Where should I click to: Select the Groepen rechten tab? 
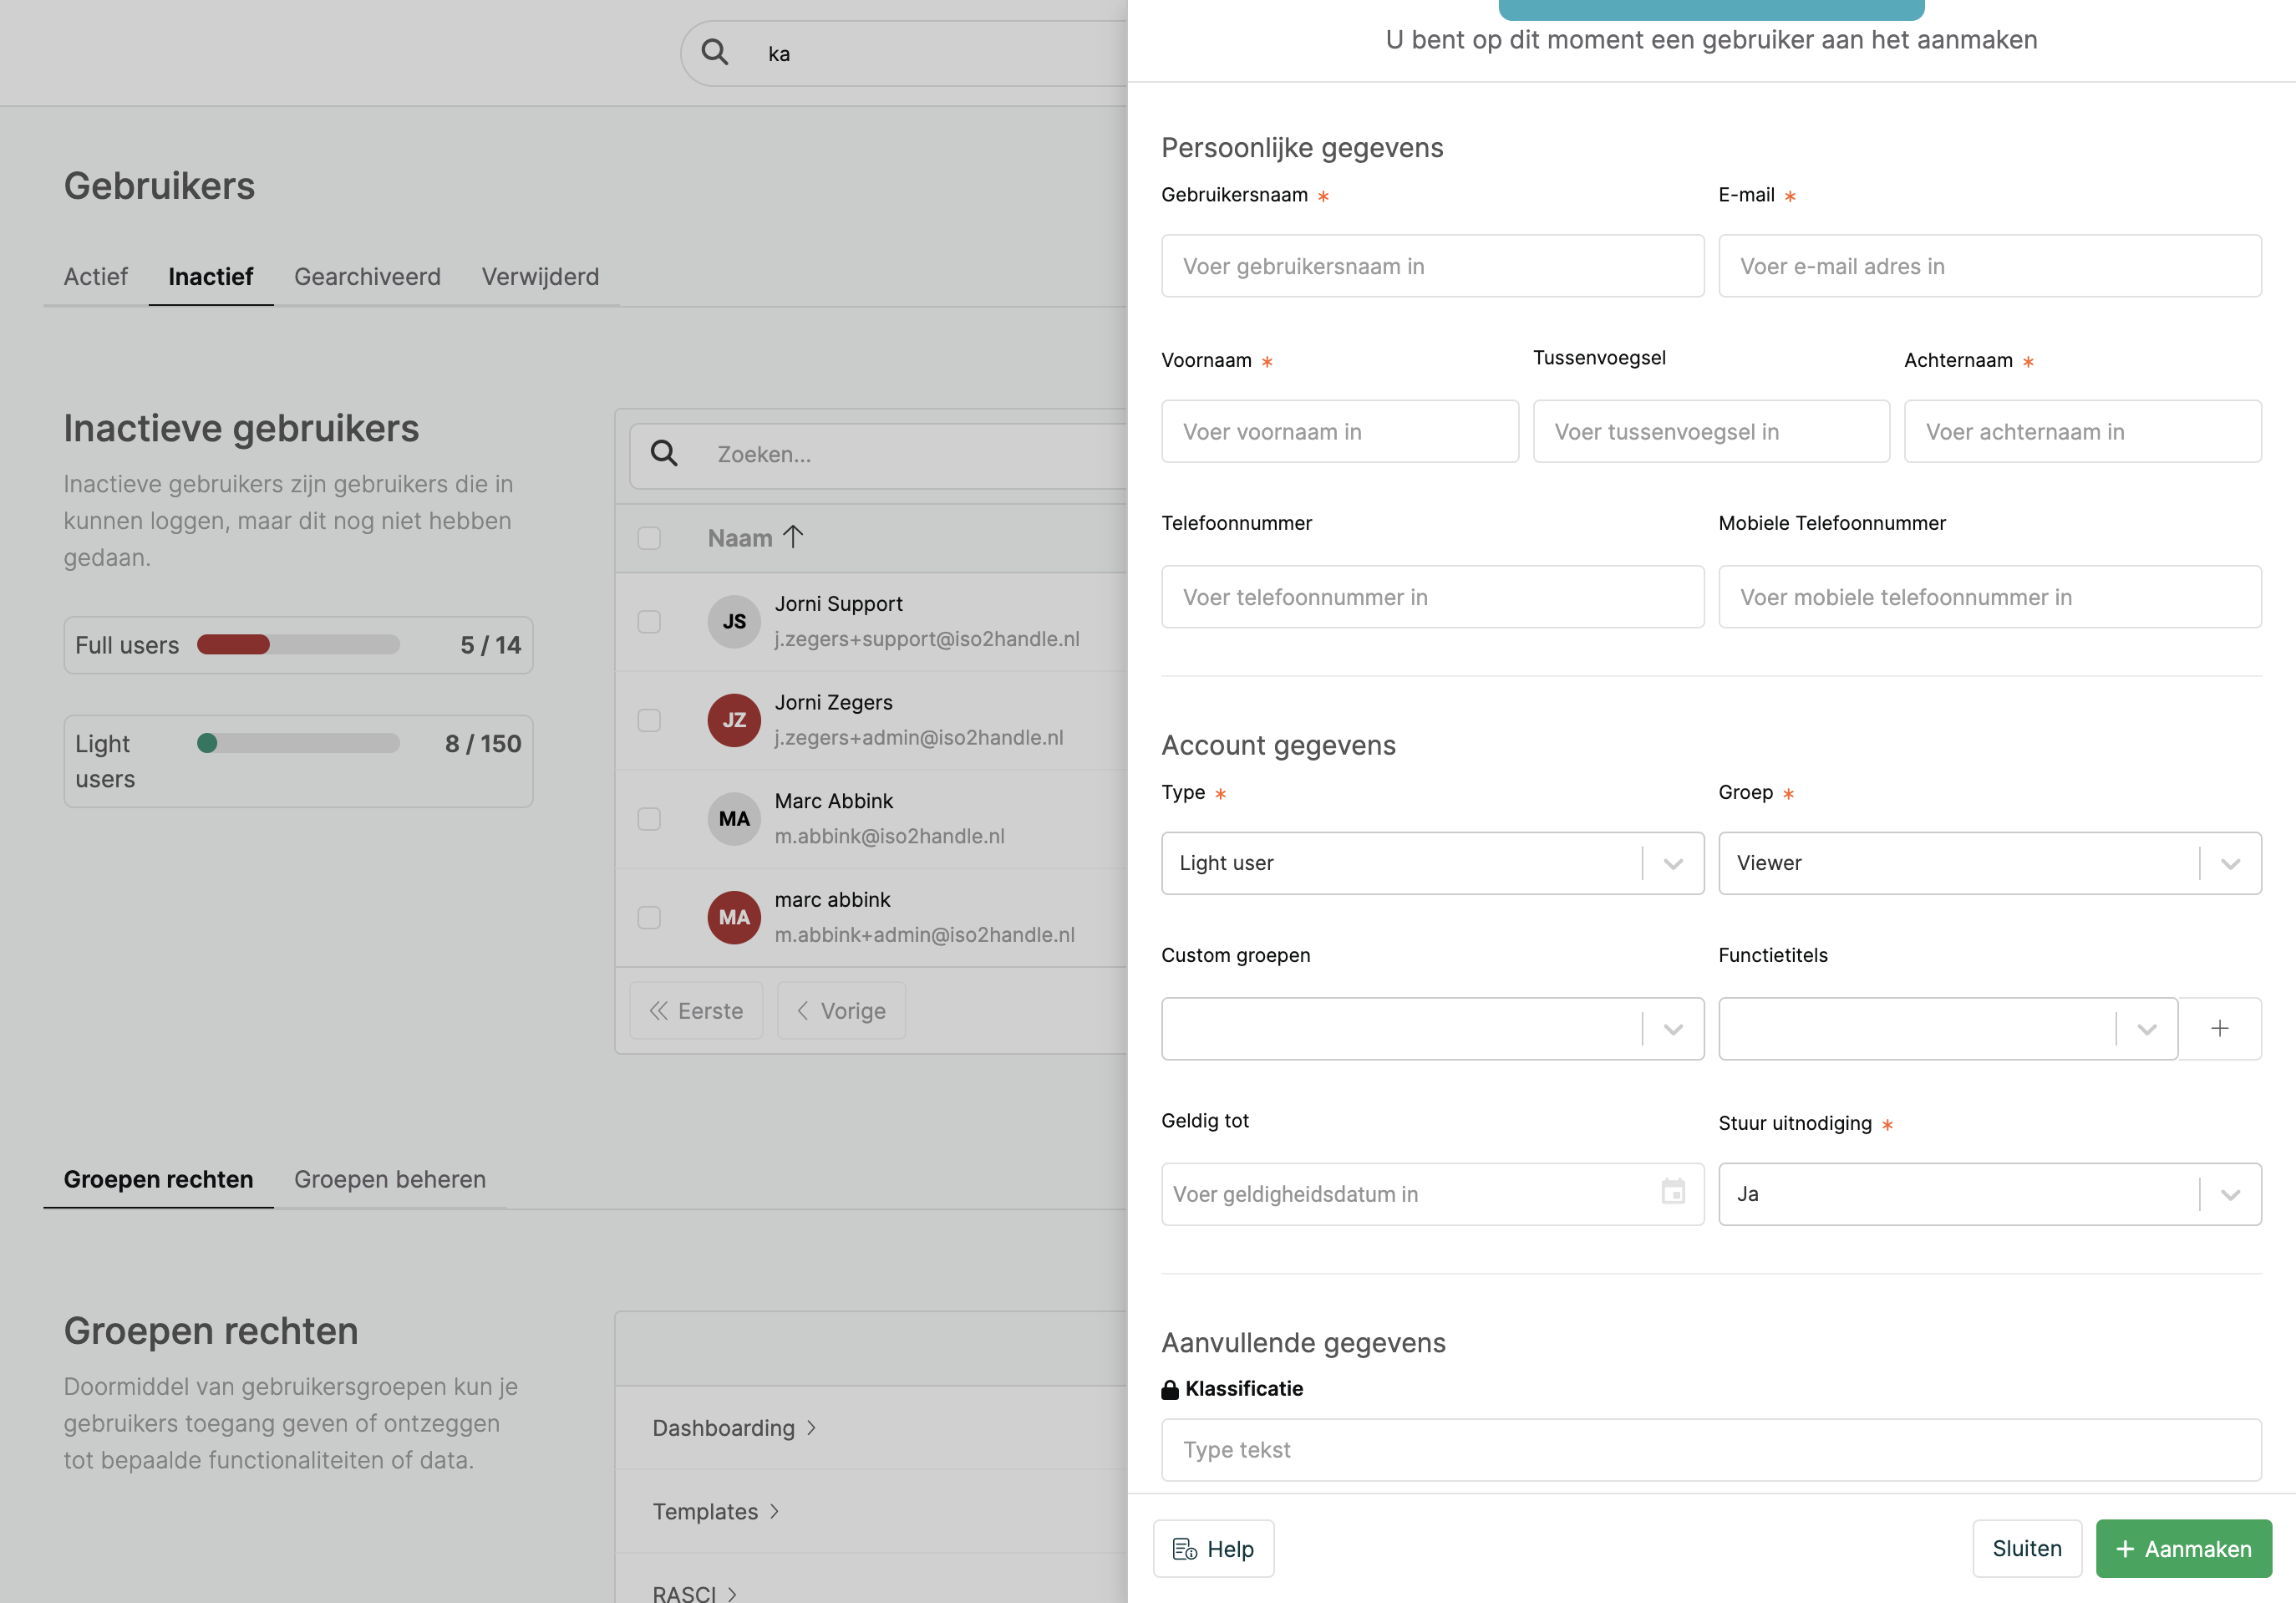tap(158, 1179)
